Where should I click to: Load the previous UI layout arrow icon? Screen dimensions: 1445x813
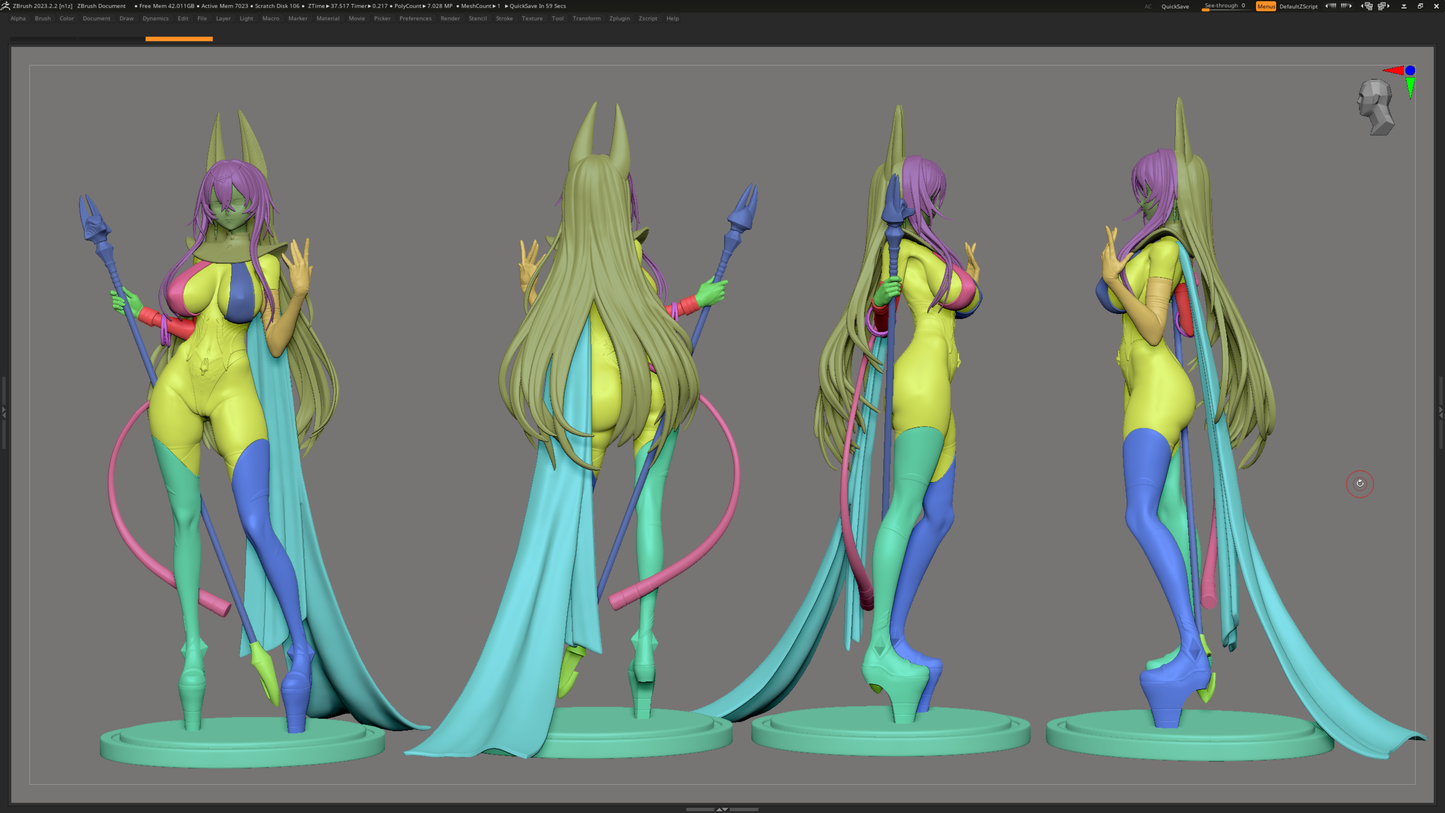click(1331, 6)
